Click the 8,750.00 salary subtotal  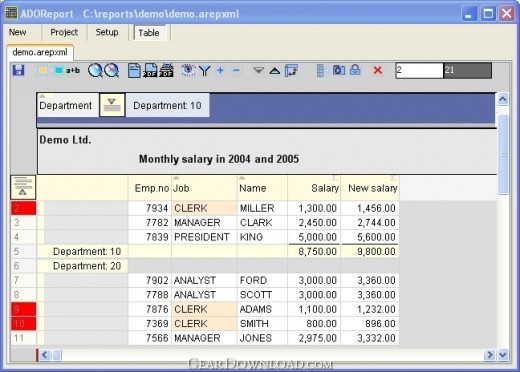(314, 251)
